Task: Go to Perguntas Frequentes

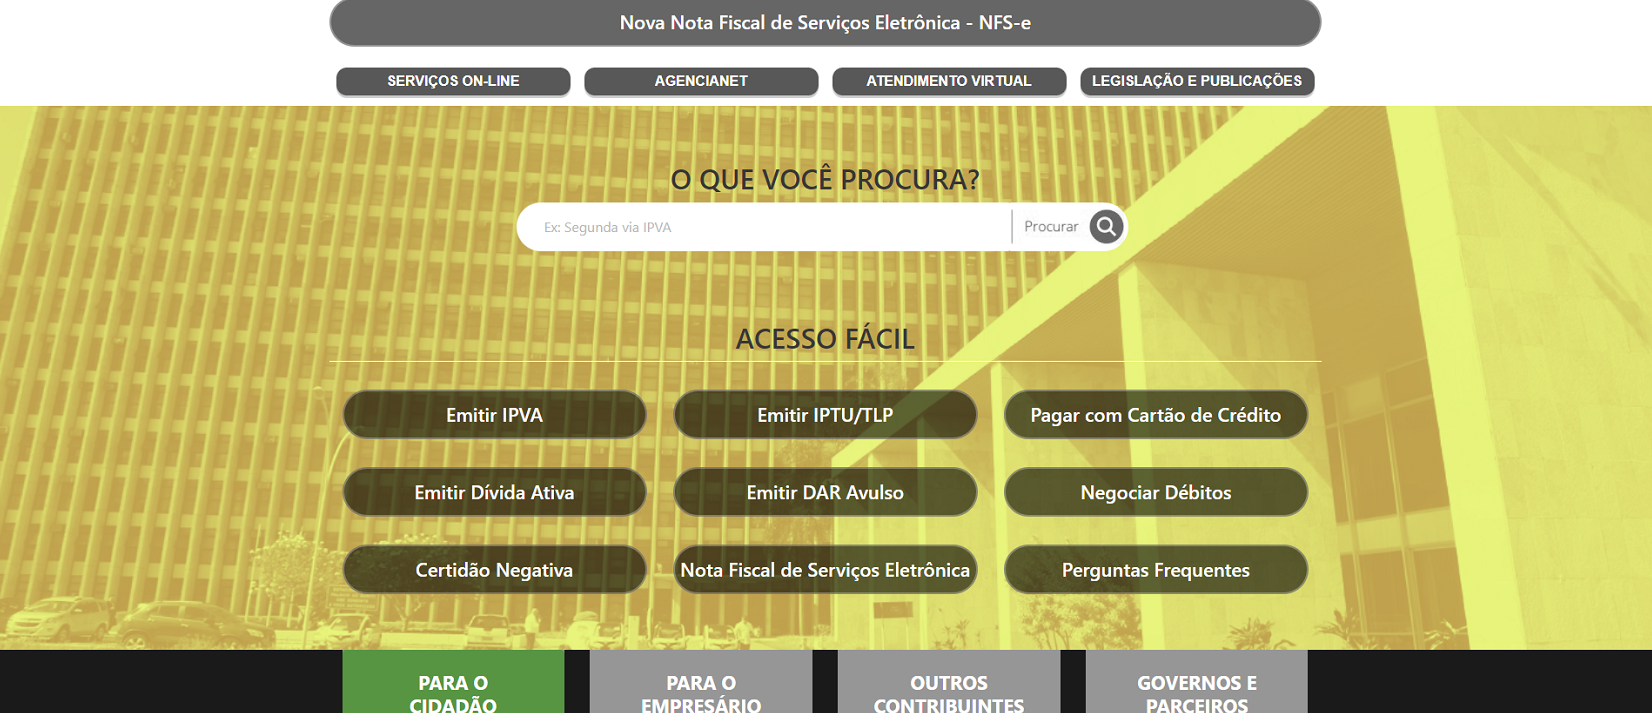Action: [1155, 570]
